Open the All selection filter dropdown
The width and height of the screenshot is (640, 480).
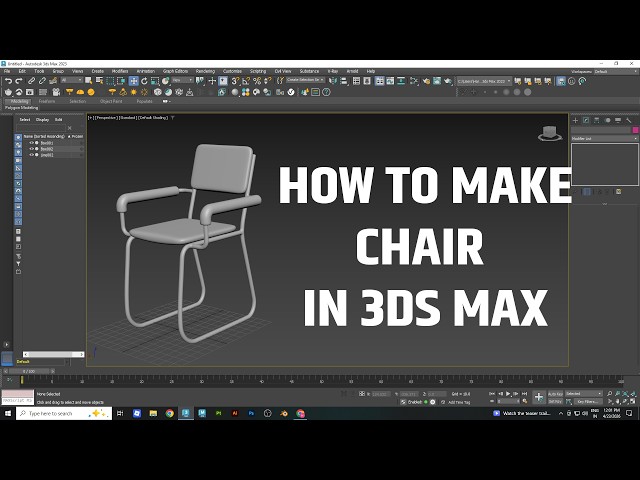(72, 80)
